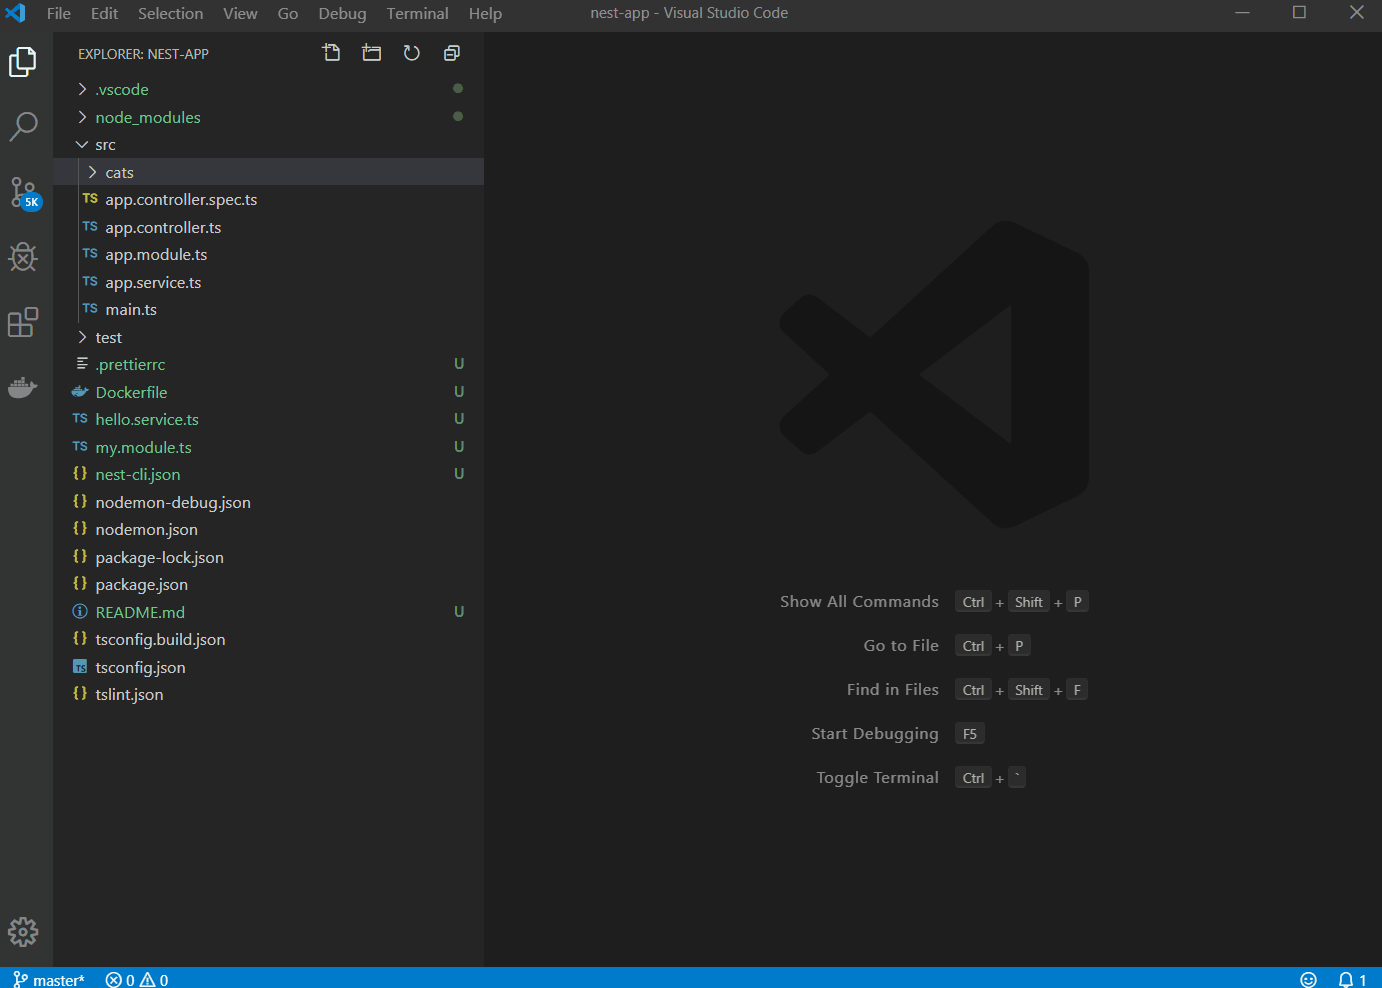Screen dimensions: 1382x988
Task: Click the F5 key hint
Action: click(969, 733)
